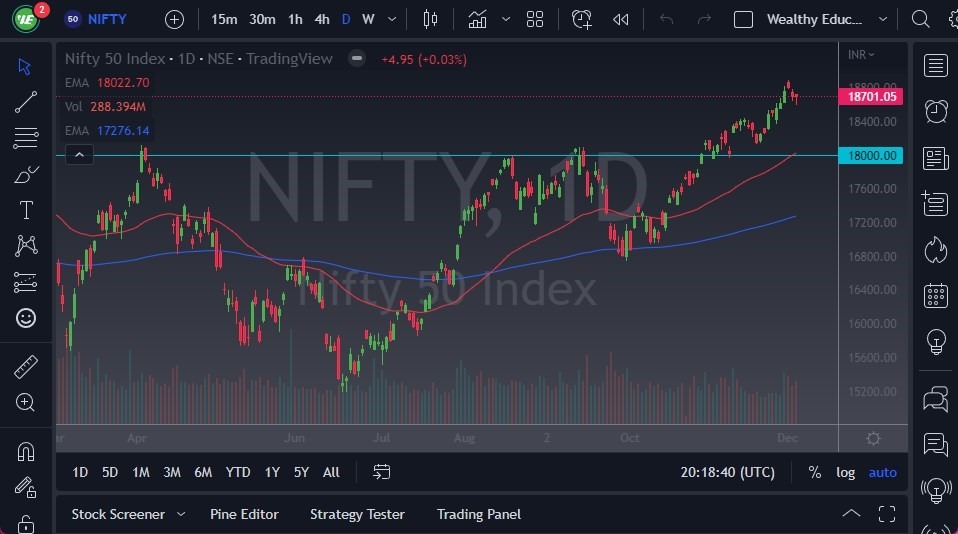Expand the indicator templates dropdown arrow

[x=506, y=20]
